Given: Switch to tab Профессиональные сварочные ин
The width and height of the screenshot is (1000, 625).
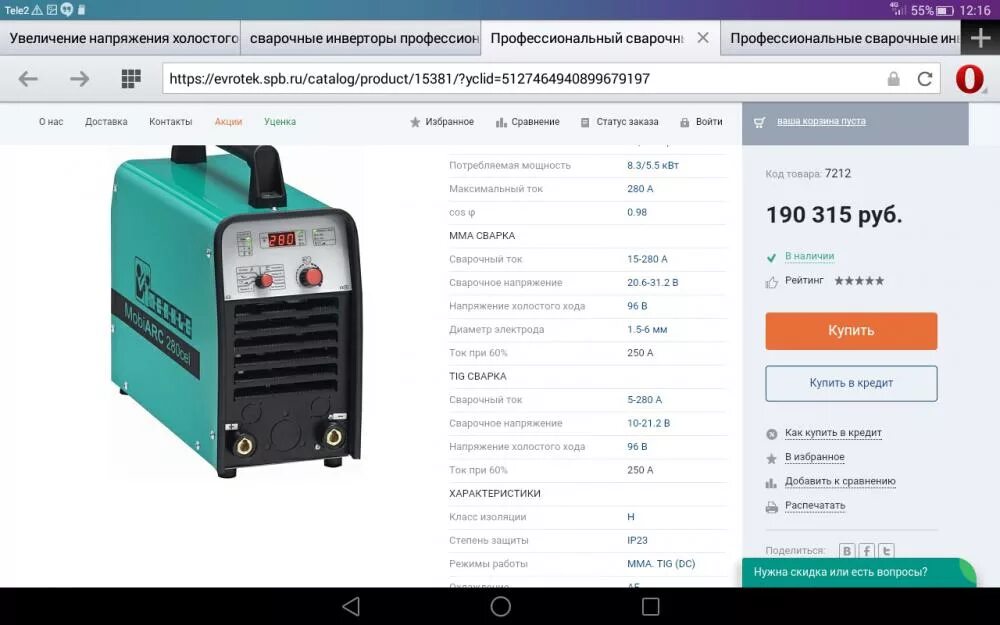Looking at the screenshot, I should pyautogui.click(x=841, y=38).
